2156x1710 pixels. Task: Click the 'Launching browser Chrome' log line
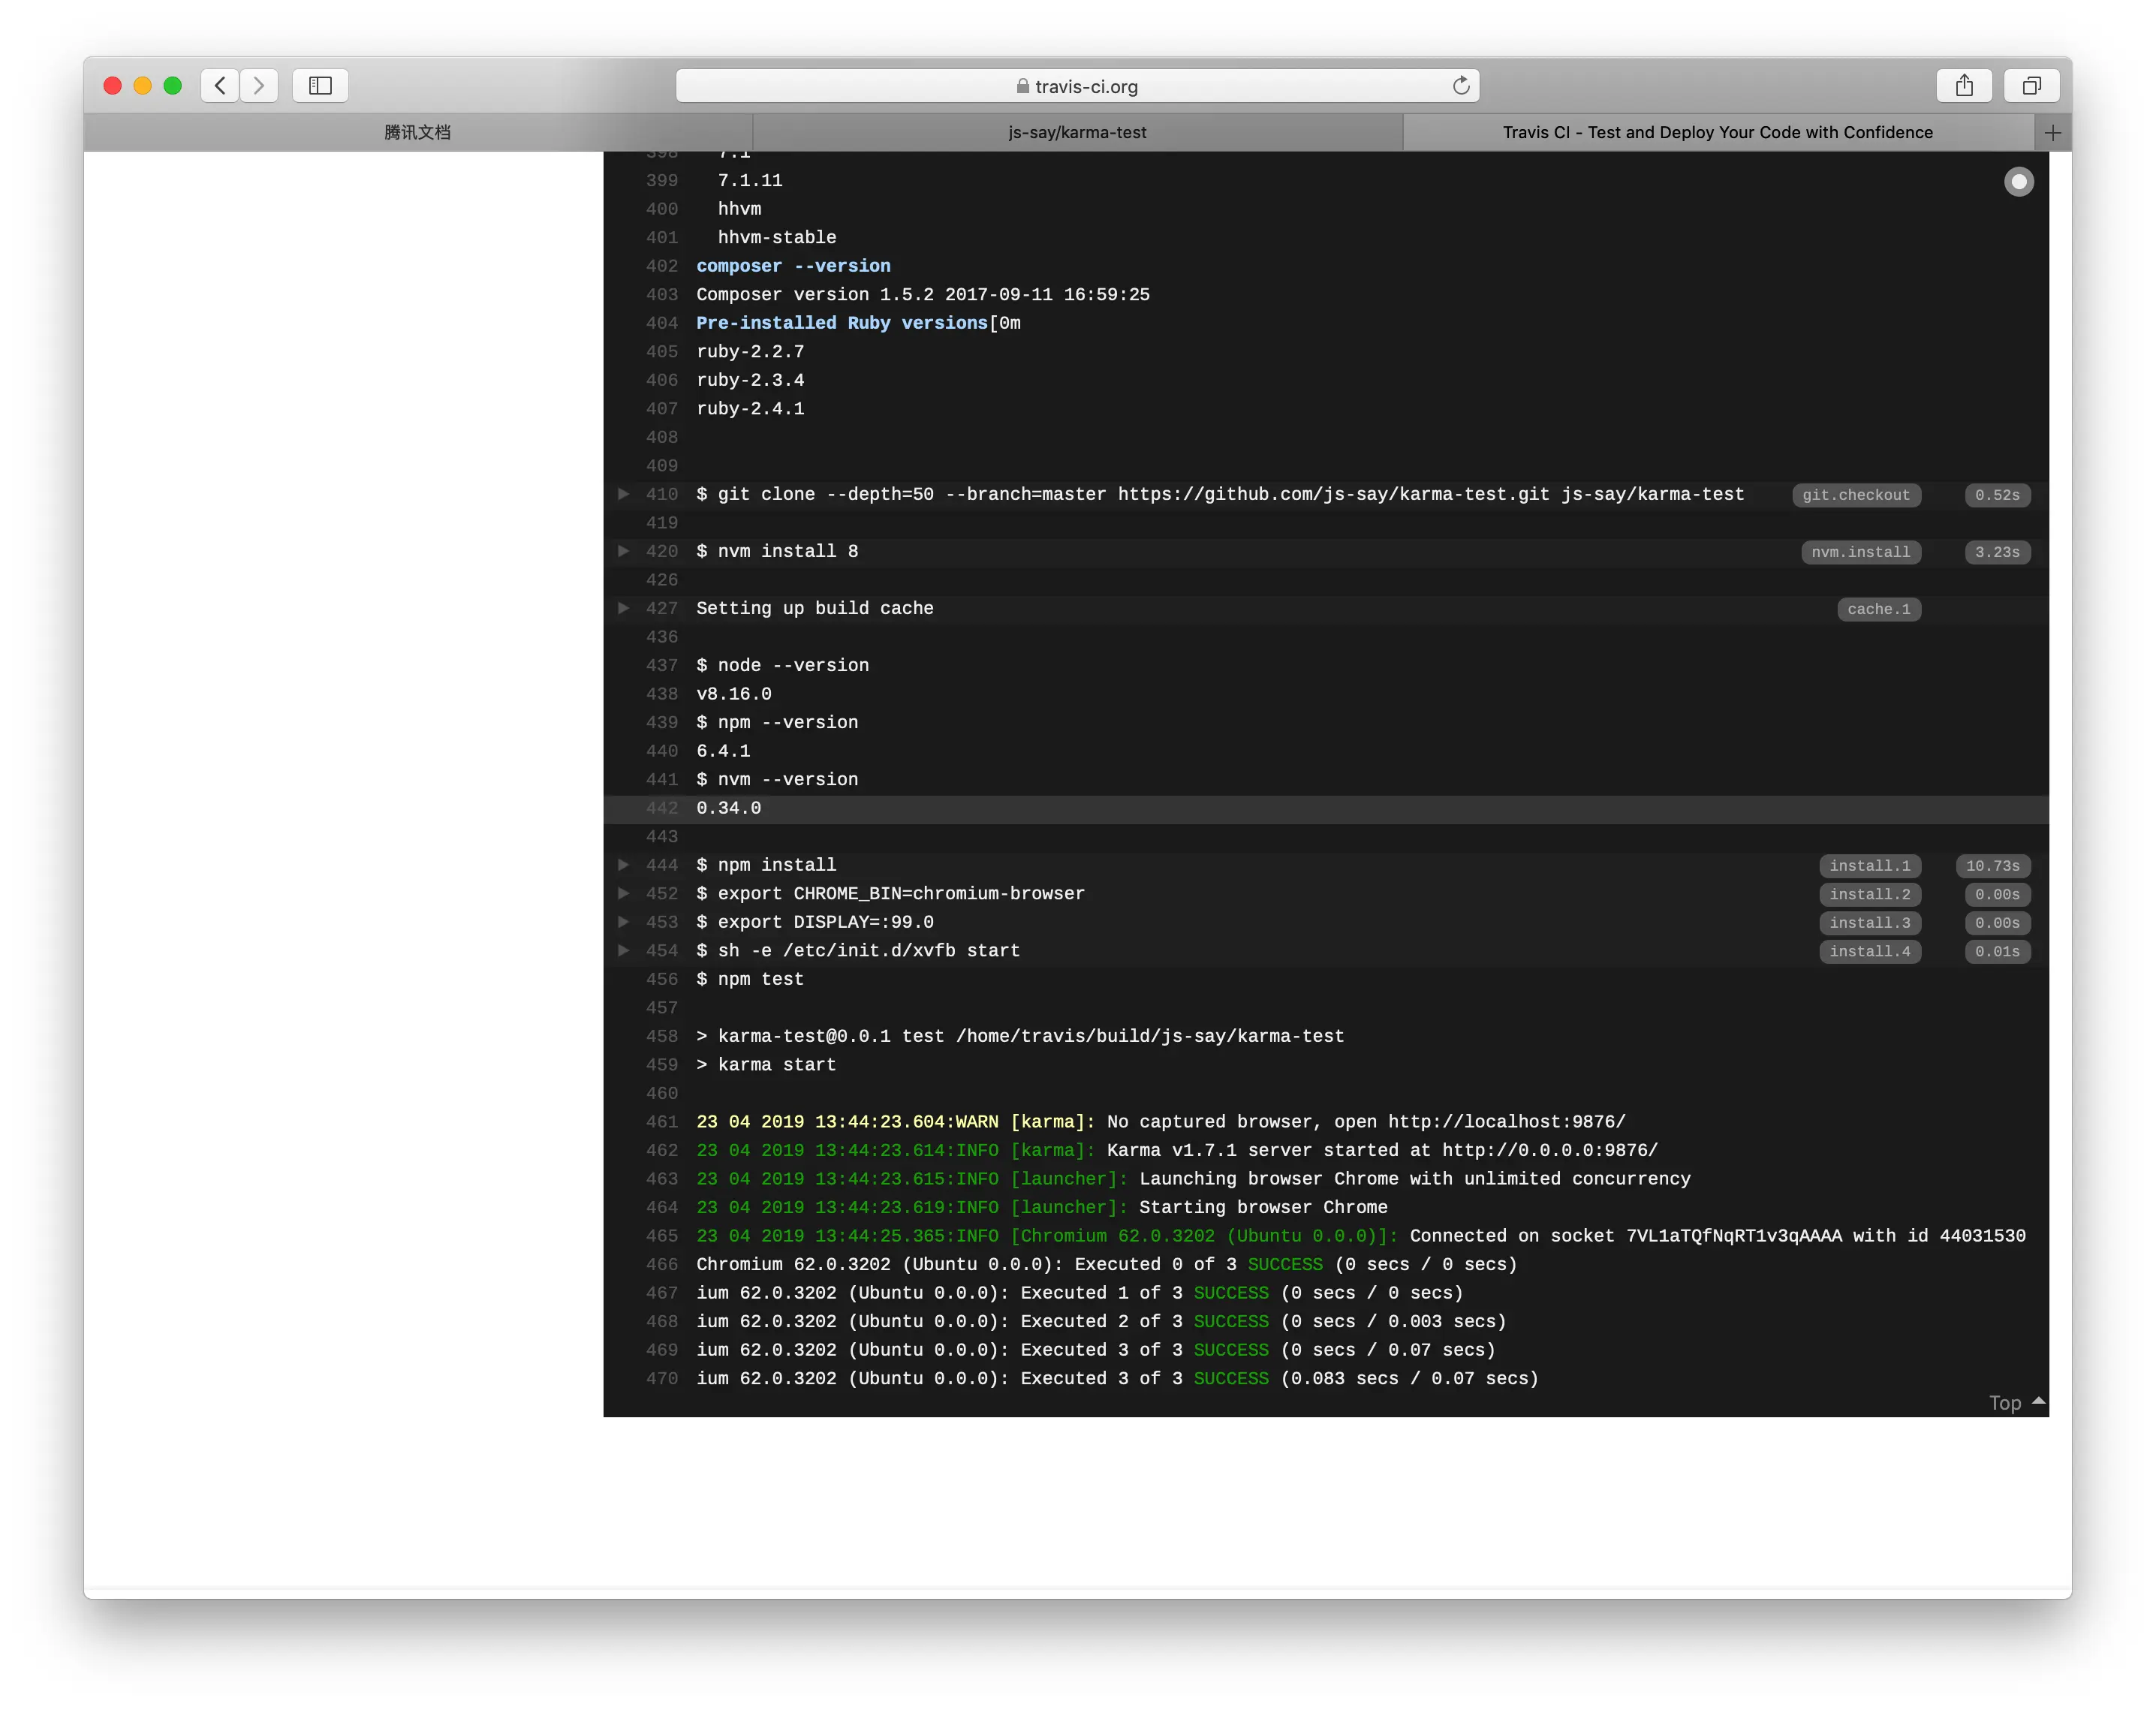coord(1193,1179)
